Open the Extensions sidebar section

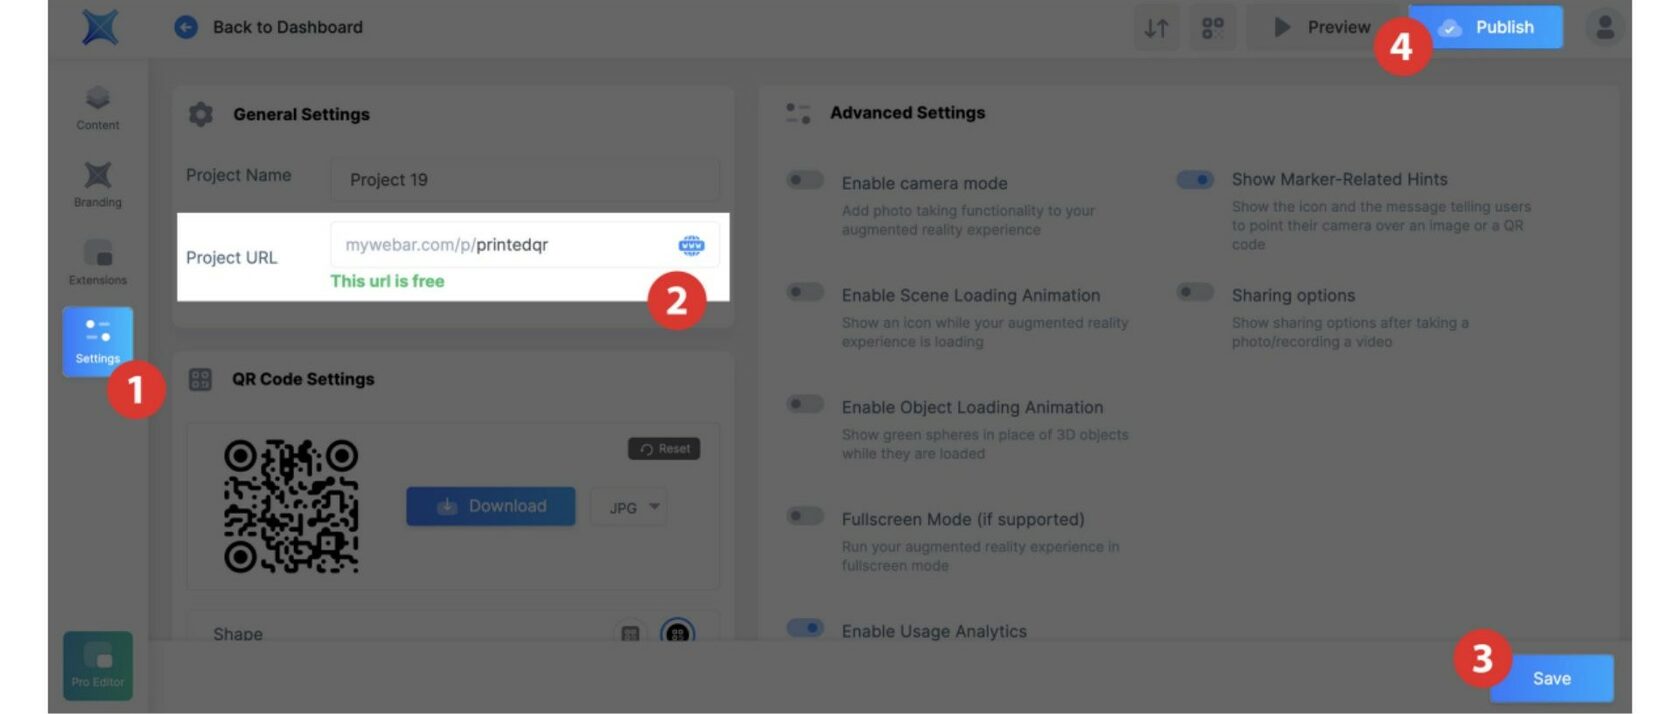tap(97, 263)
